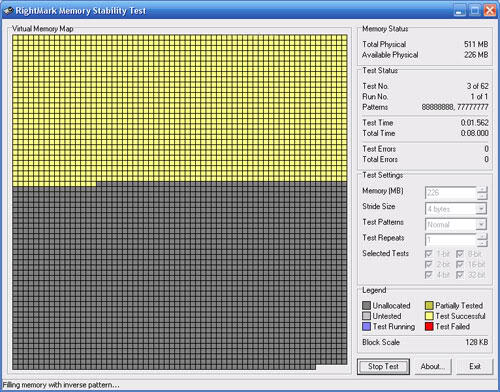Click the Exit button

coord(475,367)
